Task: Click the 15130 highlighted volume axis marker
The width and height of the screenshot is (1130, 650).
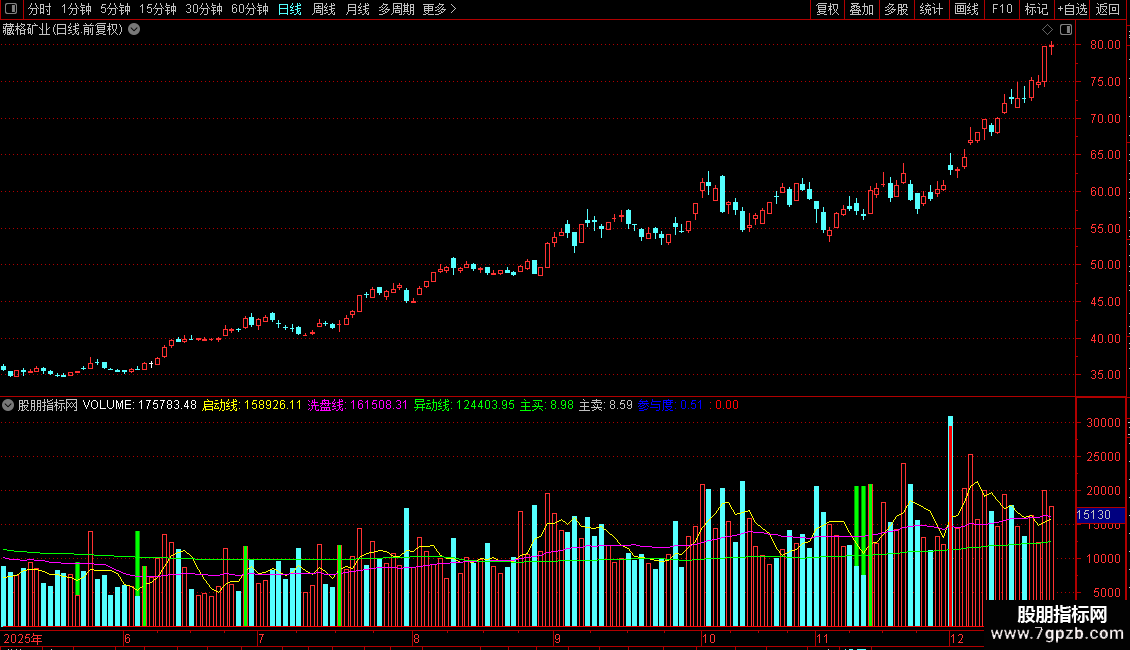Action: 1100,515
